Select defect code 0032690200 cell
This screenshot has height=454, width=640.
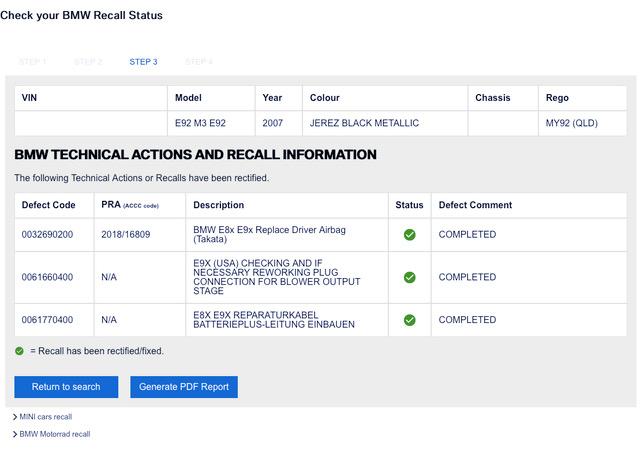pyautogui.click(x=48, y=235)
